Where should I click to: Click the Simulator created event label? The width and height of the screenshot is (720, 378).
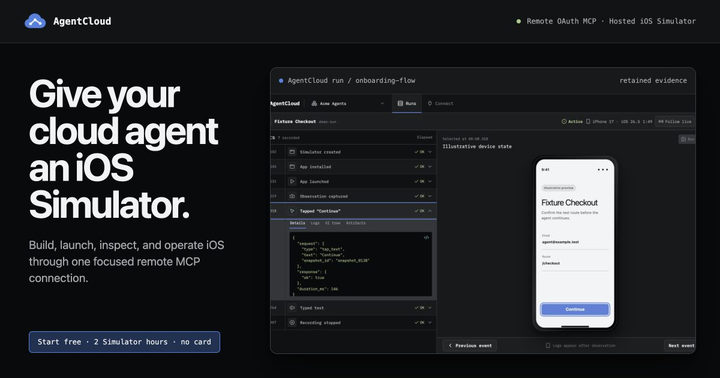(x=320, y=152)
